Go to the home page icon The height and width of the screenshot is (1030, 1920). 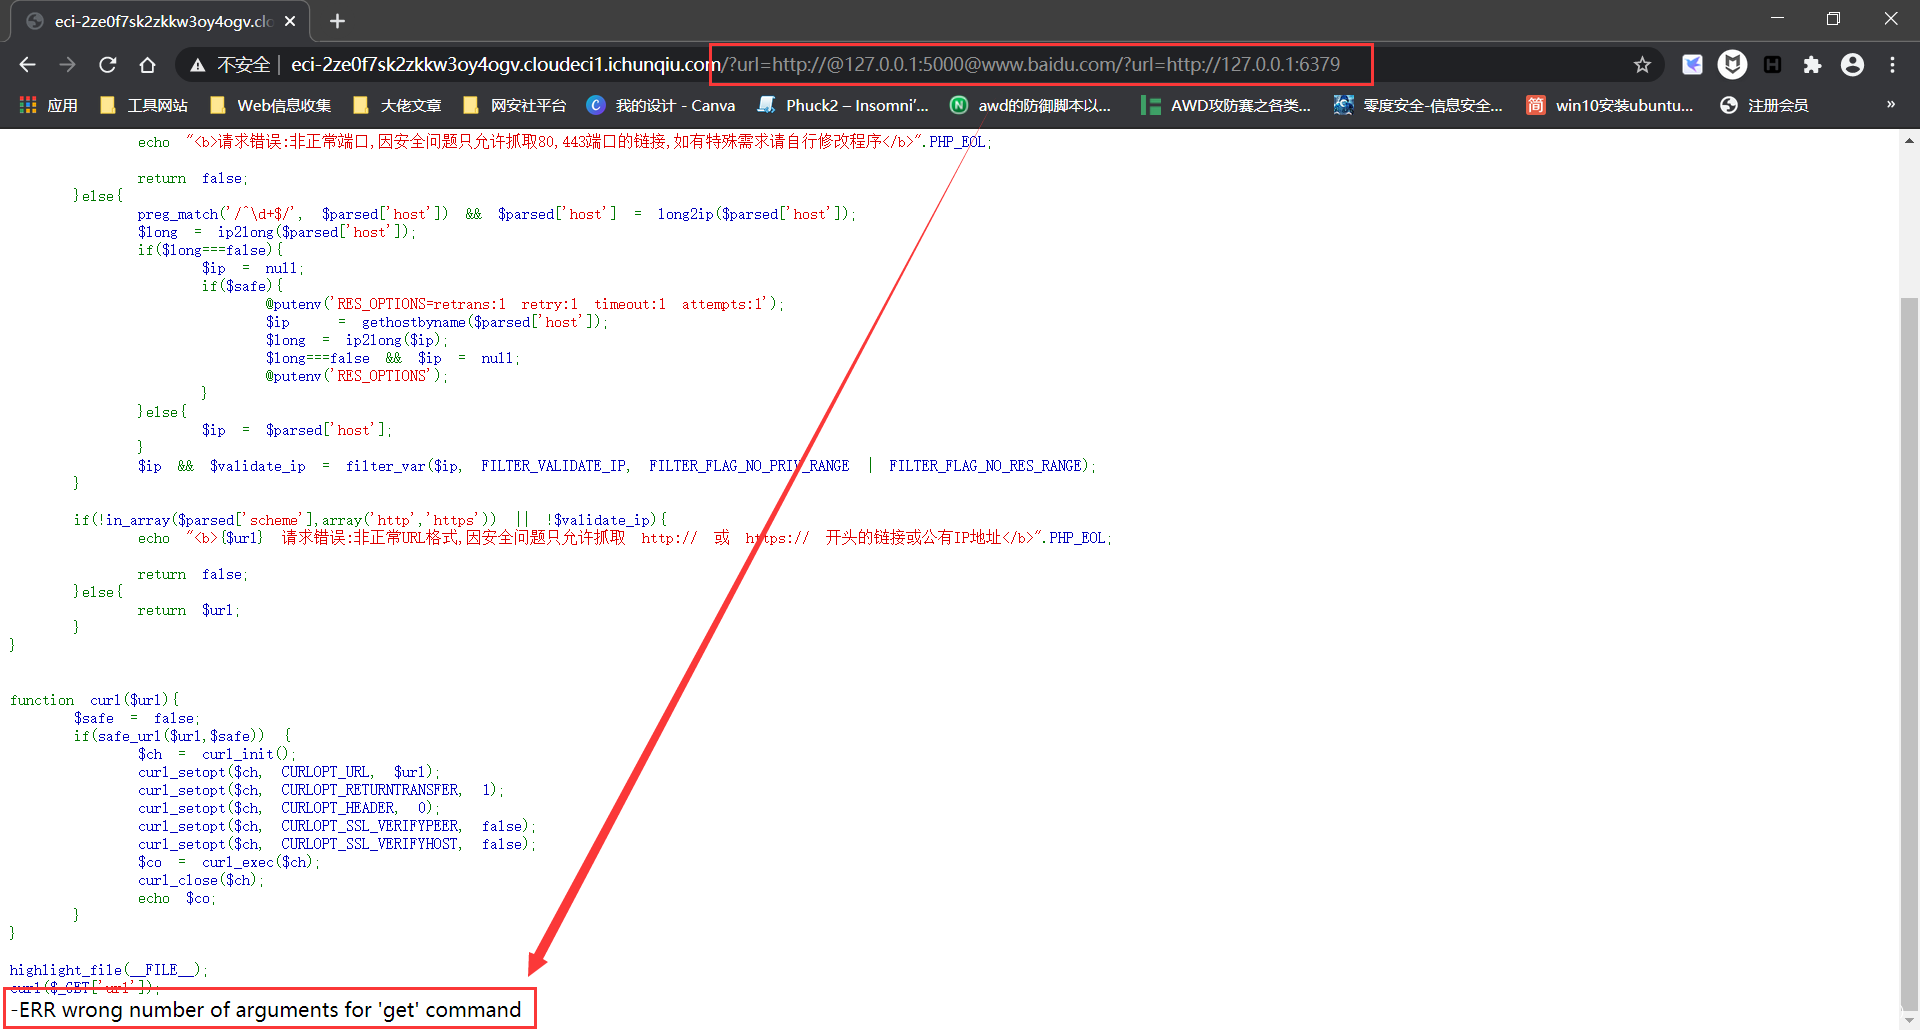pyautogui.click(x=147, y=65)
